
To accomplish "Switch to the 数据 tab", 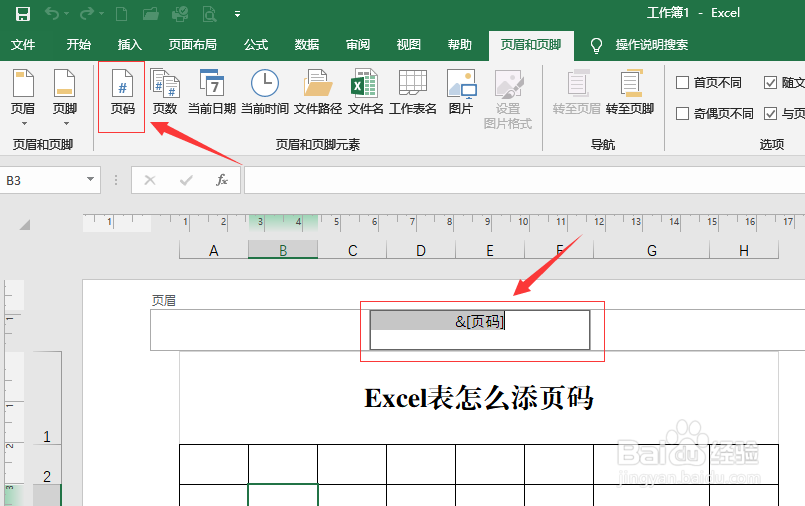I will [x=307, y=45].
